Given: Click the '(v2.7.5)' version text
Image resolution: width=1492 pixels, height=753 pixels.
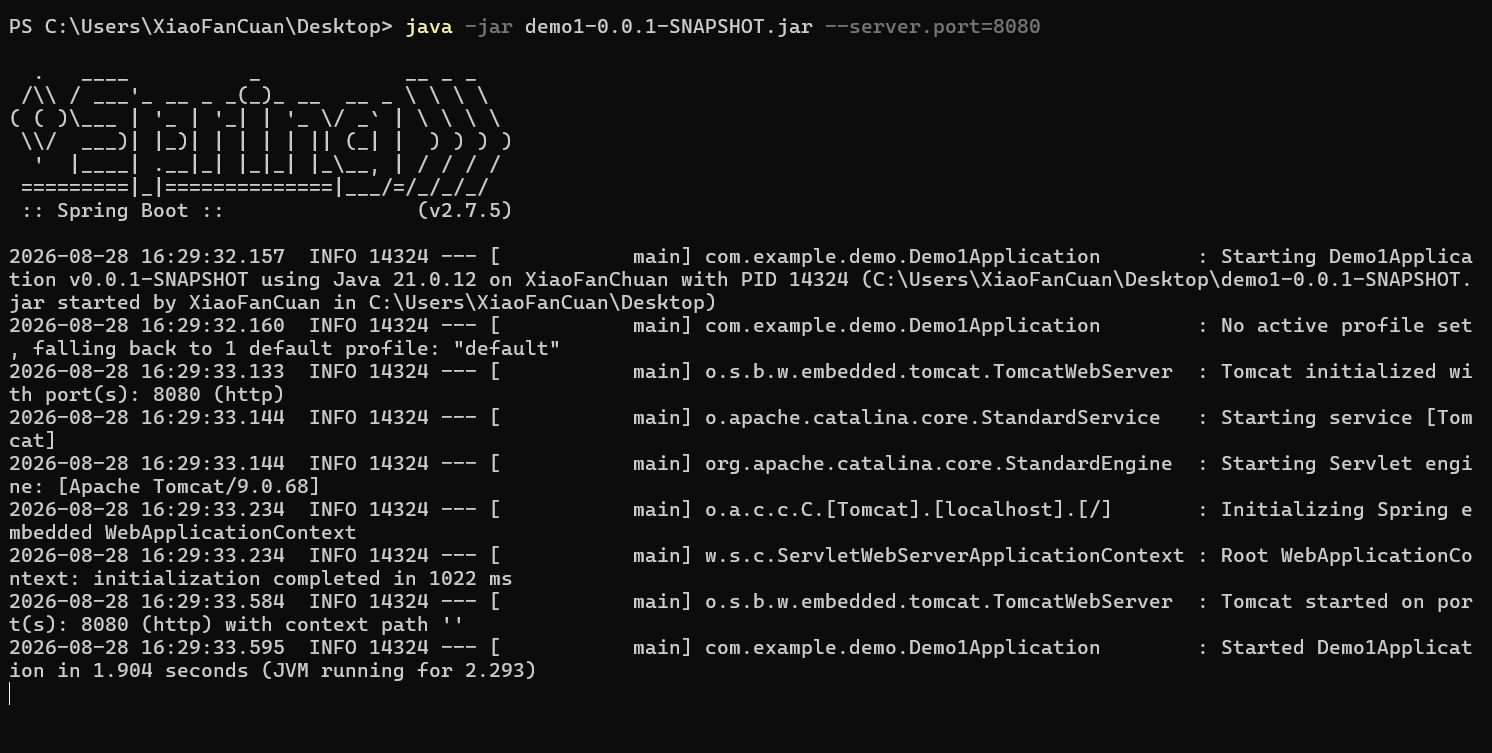Looking at the screenshot, I should (x=465, y=211).
